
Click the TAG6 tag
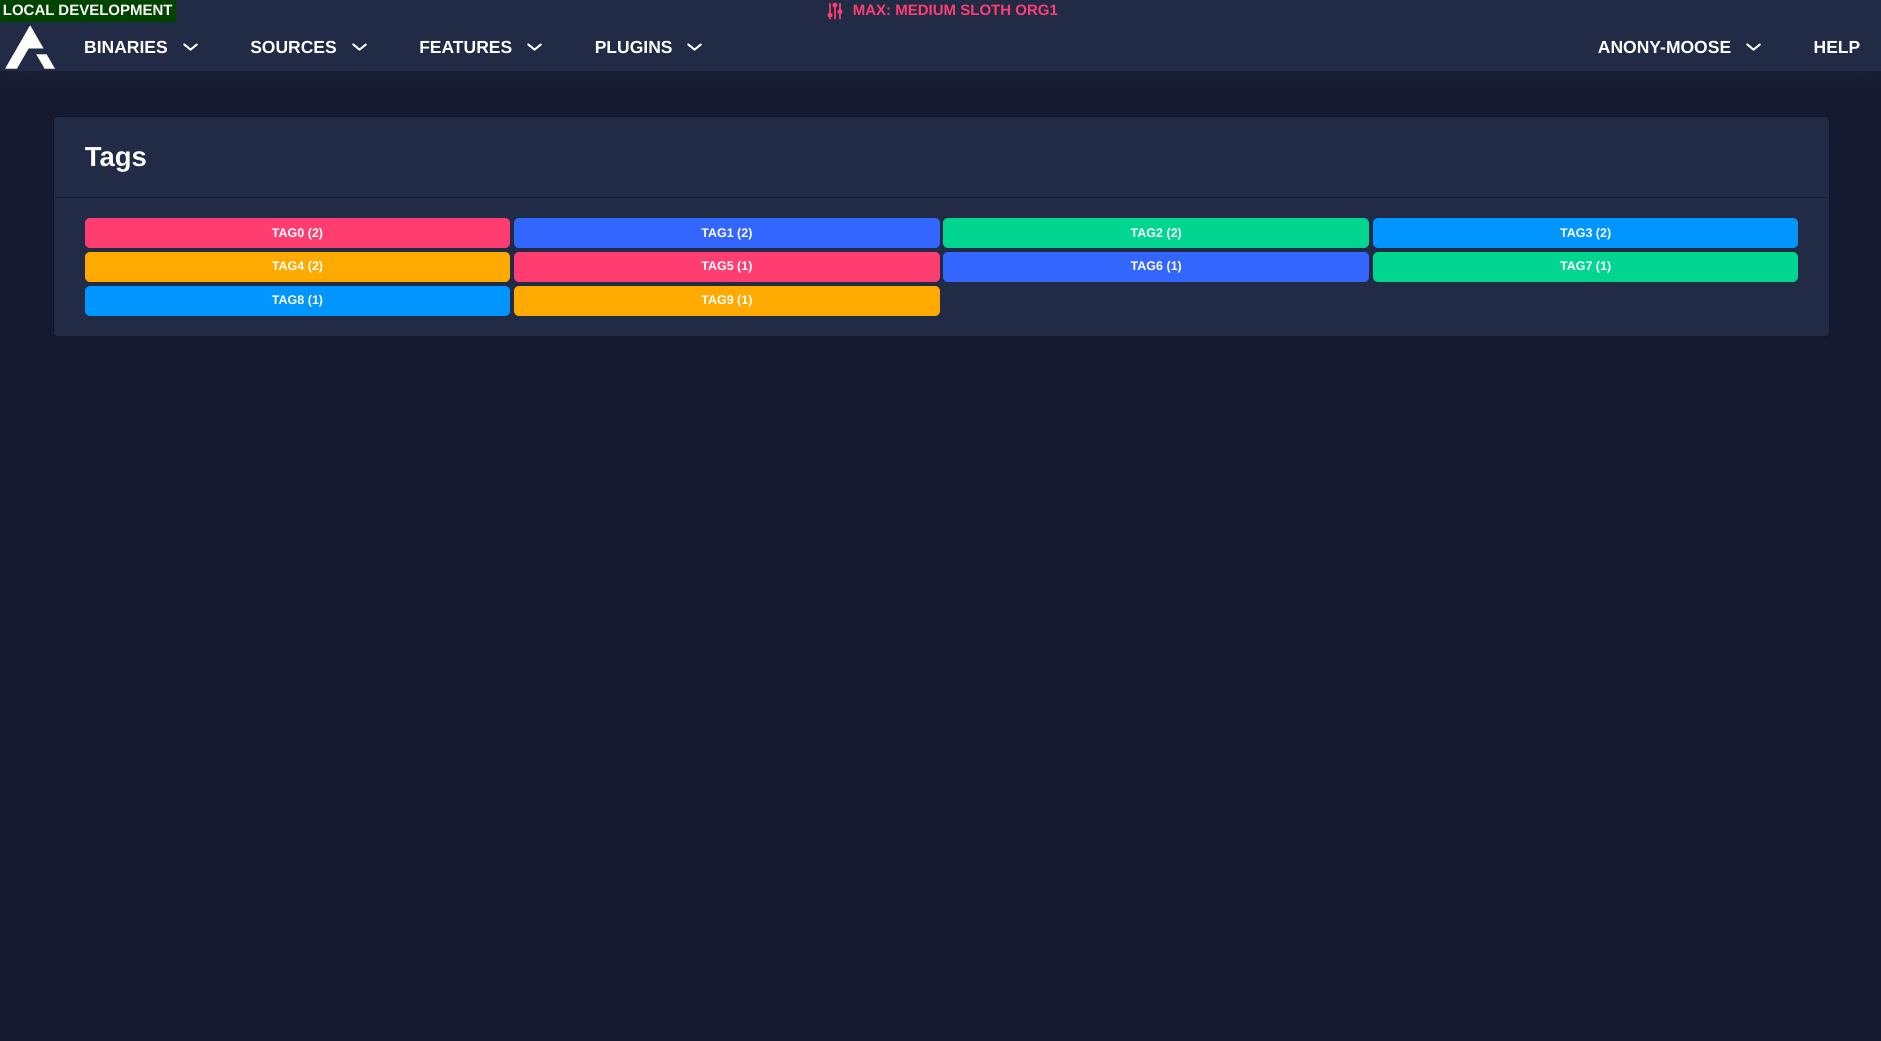[1155, 266]
